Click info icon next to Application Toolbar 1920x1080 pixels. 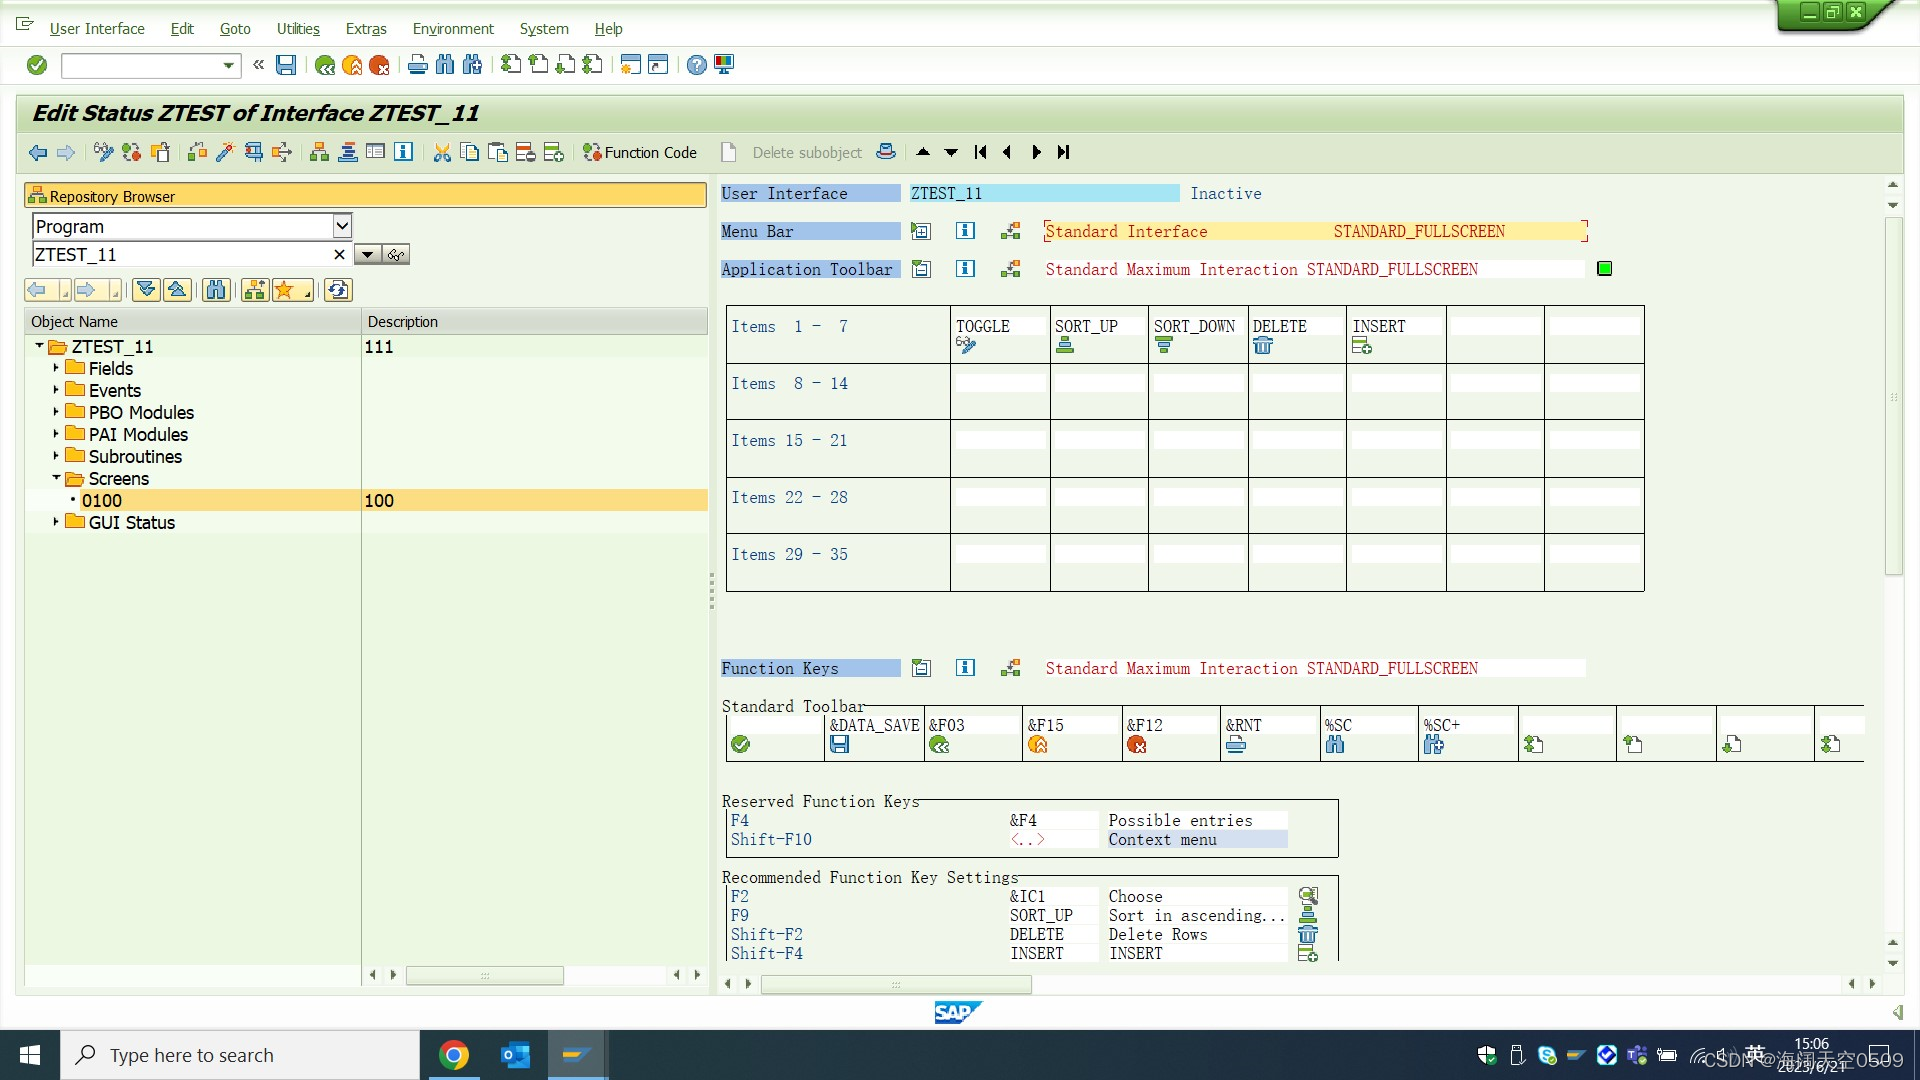[965, 269]
